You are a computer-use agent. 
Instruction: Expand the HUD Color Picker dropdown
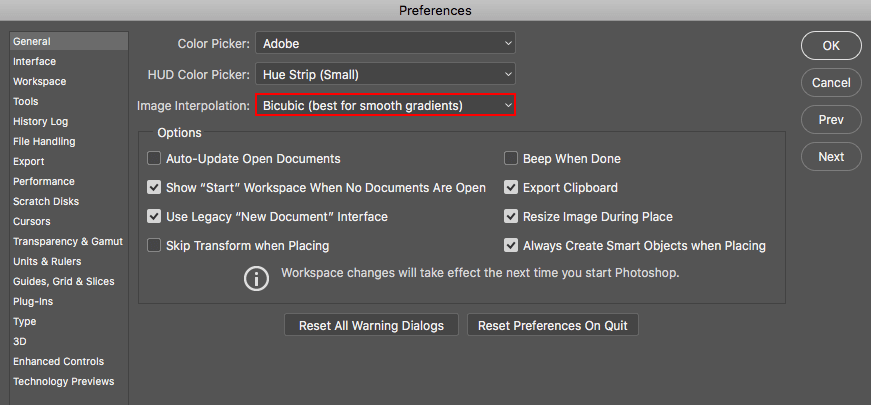[x=385, y=74]
